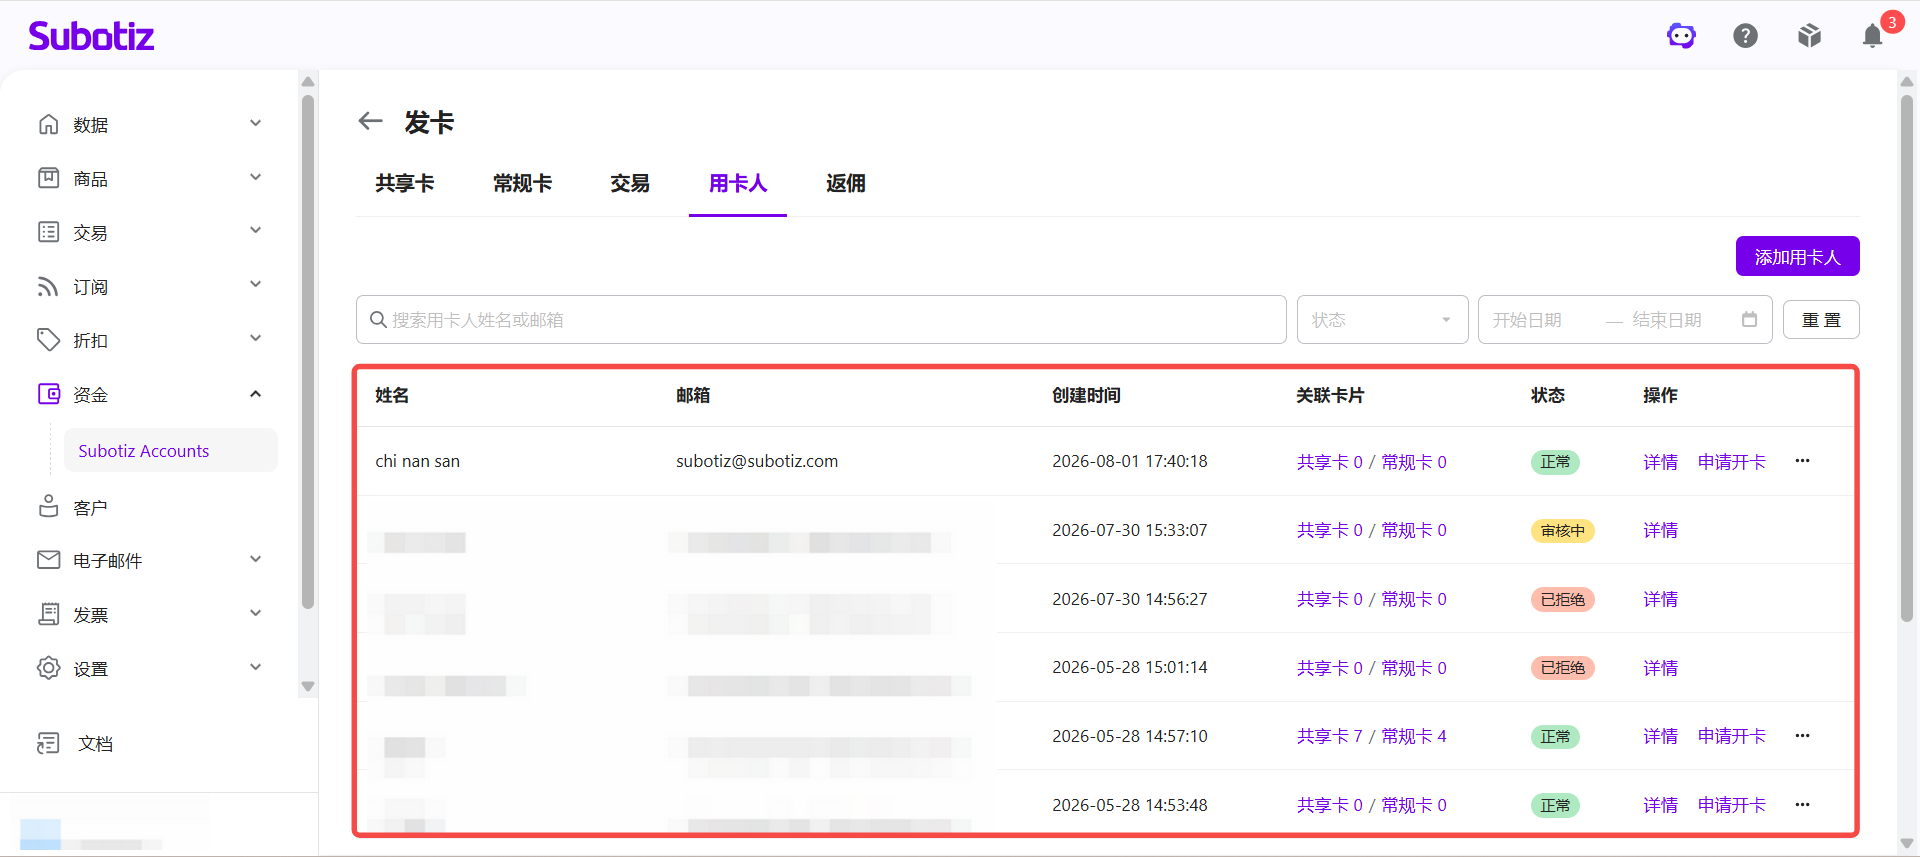The height and width of the screenshot is (857, 1920).
Task: Go back using the arrow beside 发卡
Action: (x=370, y=121)
